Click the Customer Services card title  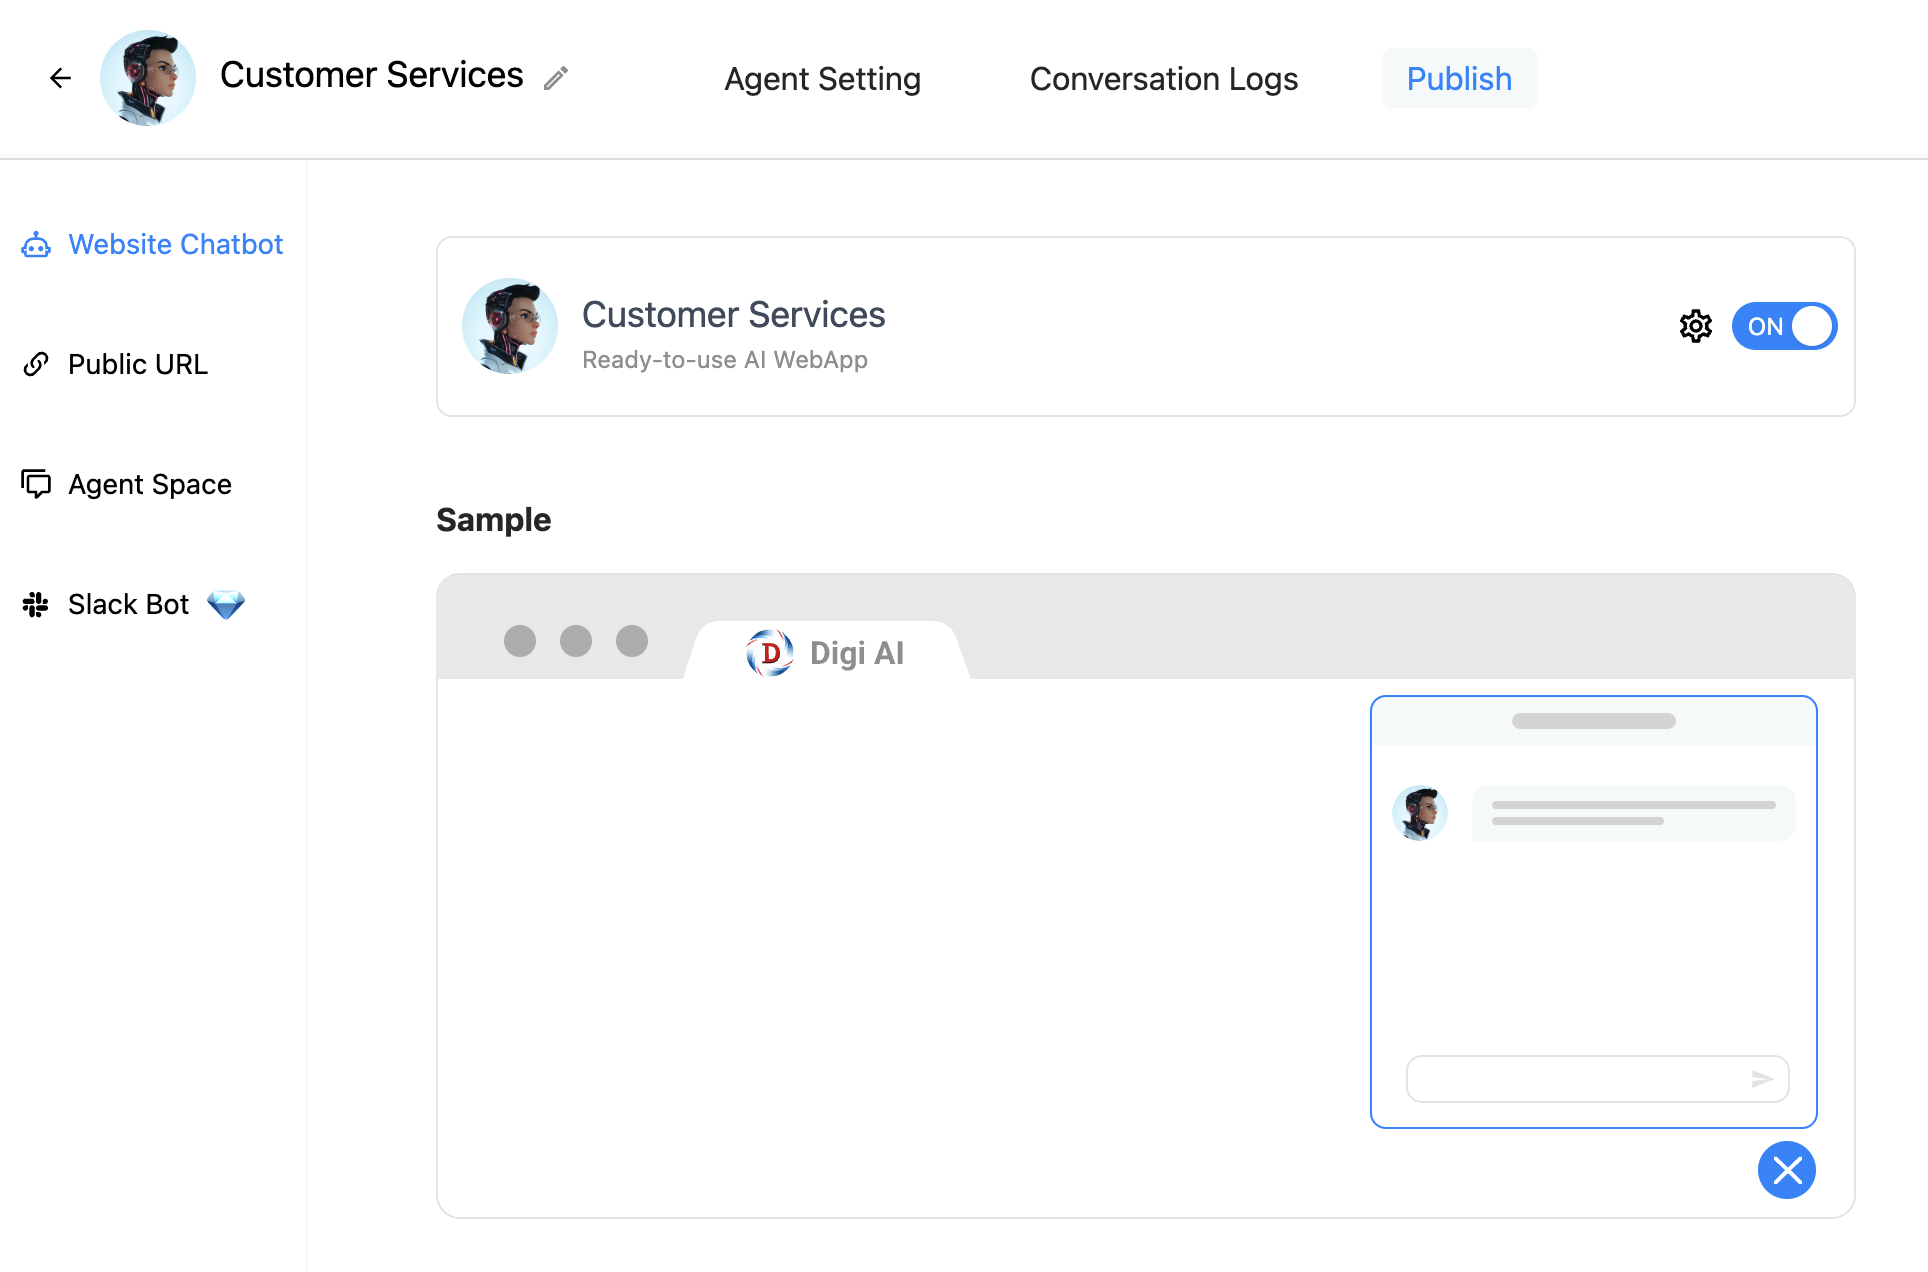point(733,314)
